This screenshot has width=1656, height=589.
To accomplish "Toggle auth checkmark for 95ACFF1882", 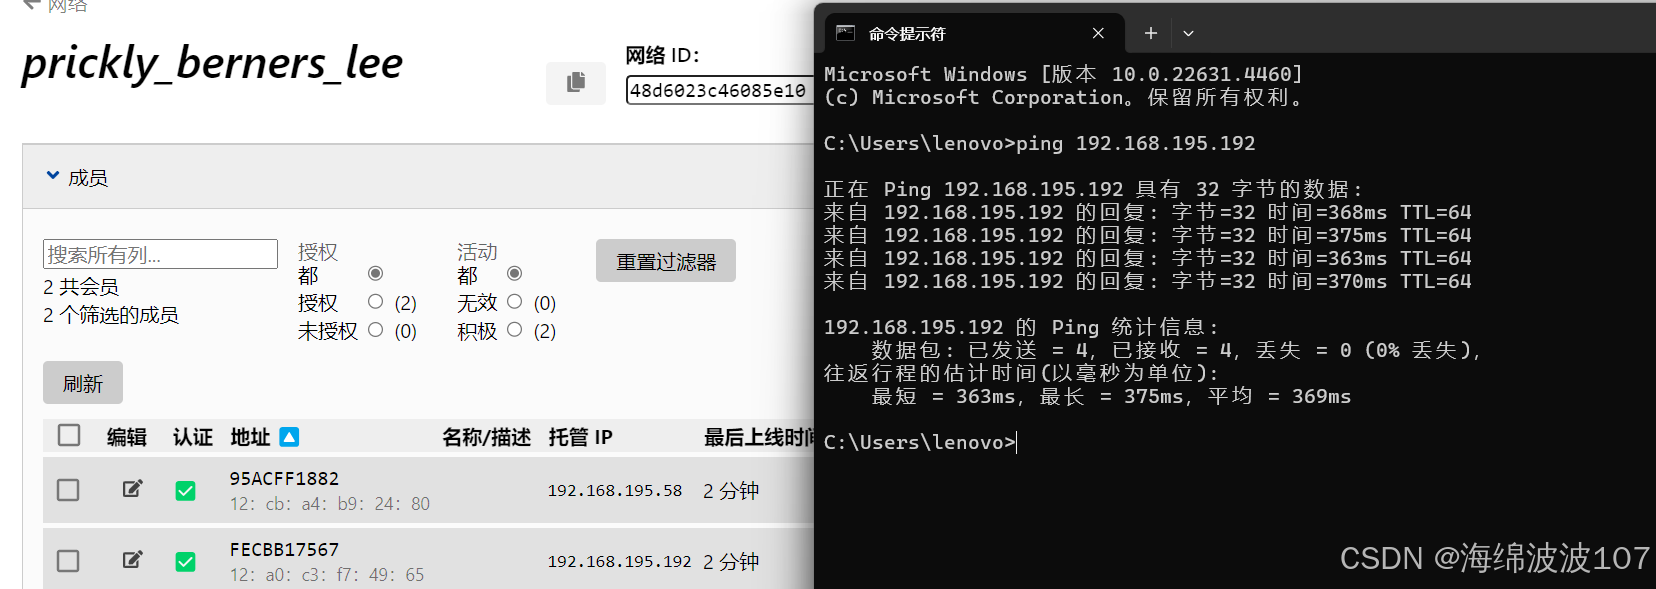I will 185,491.
